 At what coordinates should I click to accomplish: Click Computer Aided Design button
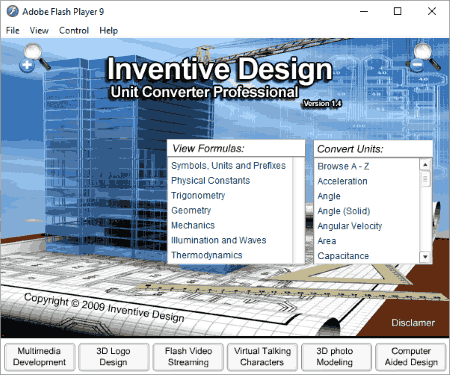(411, 357)
